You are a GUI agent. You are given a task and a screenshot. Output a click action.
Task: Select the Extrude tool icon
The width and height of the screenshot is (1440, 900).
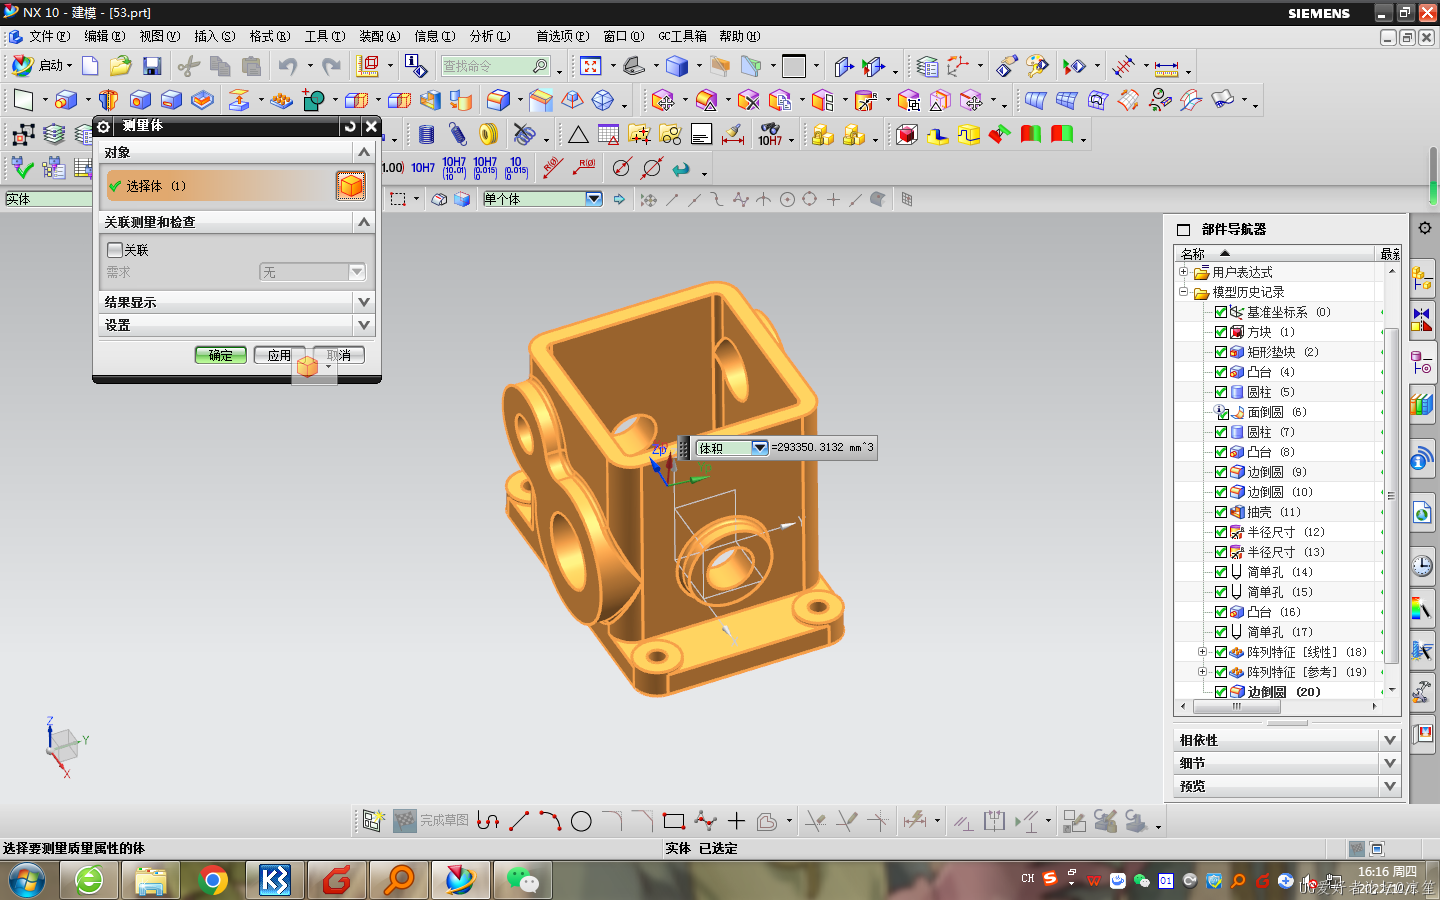66,100
